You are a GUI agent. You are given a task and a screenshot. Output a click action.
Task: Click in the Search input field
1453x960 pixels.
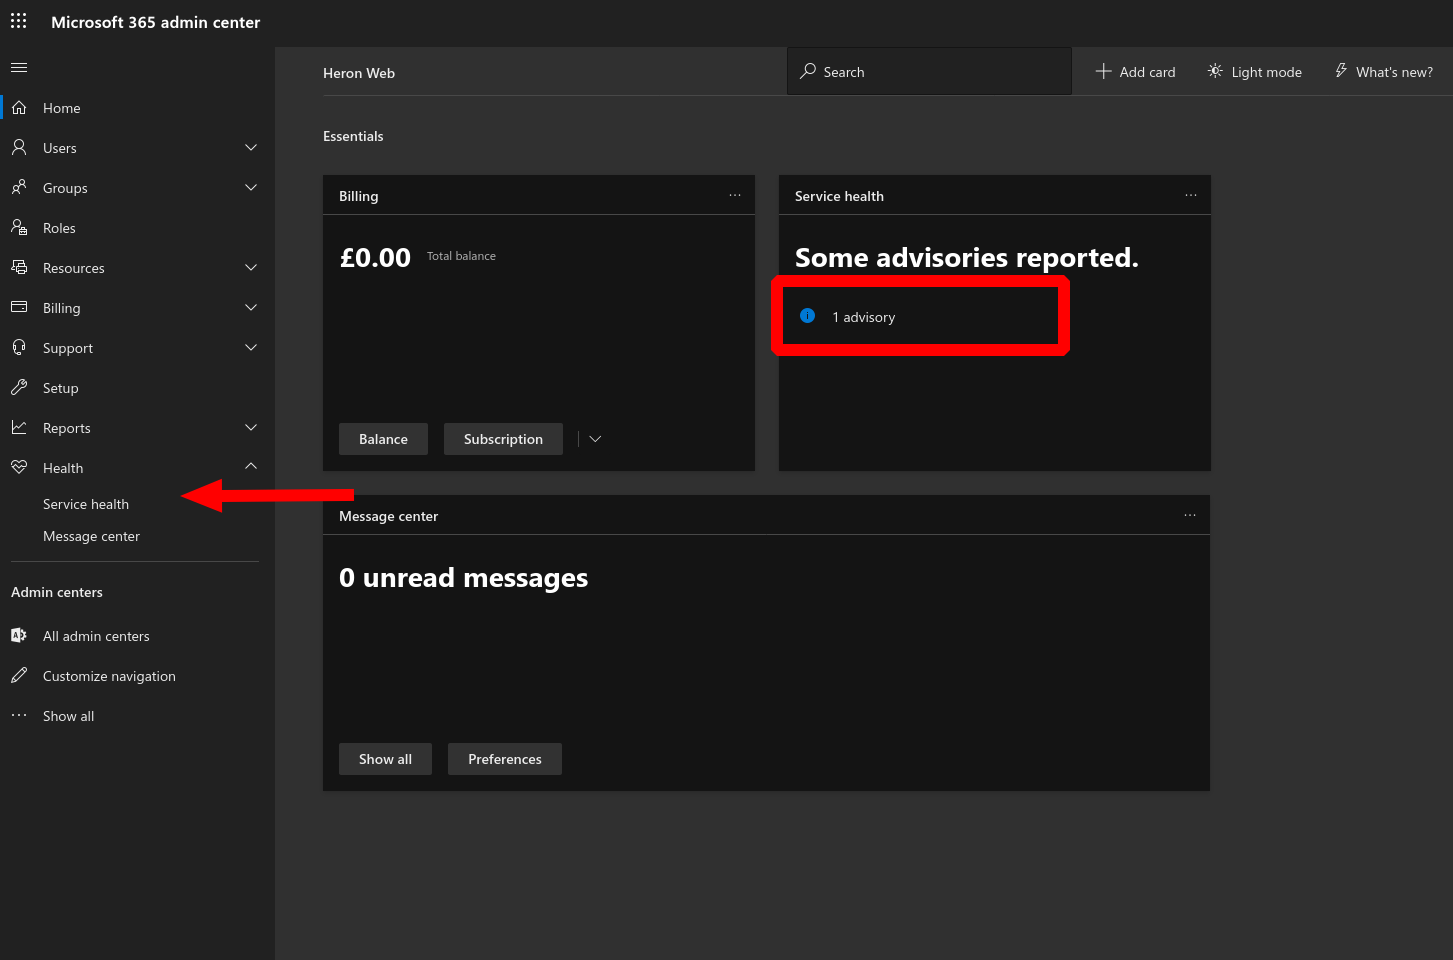929,71
